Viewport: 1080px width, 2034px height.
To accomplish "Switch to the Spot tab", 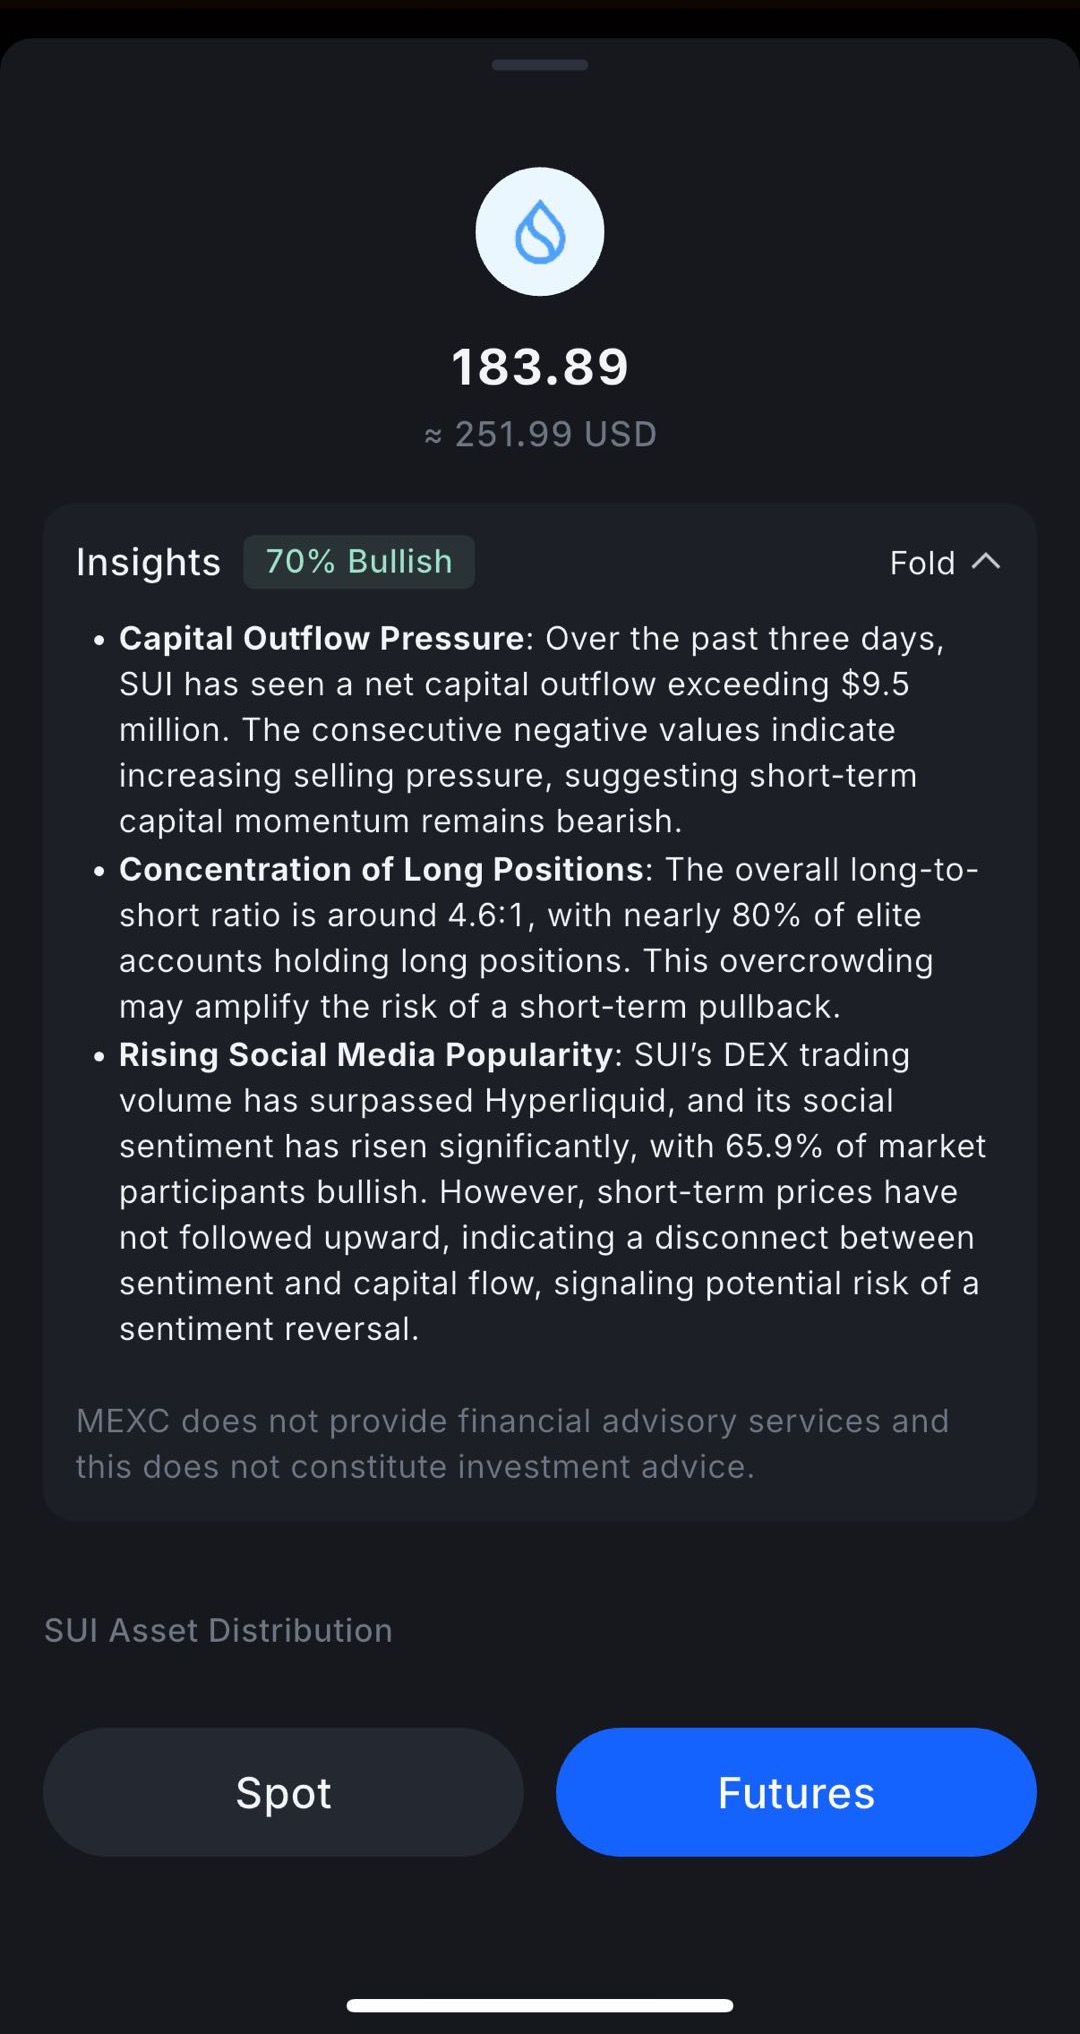I will click(283, 1792).
